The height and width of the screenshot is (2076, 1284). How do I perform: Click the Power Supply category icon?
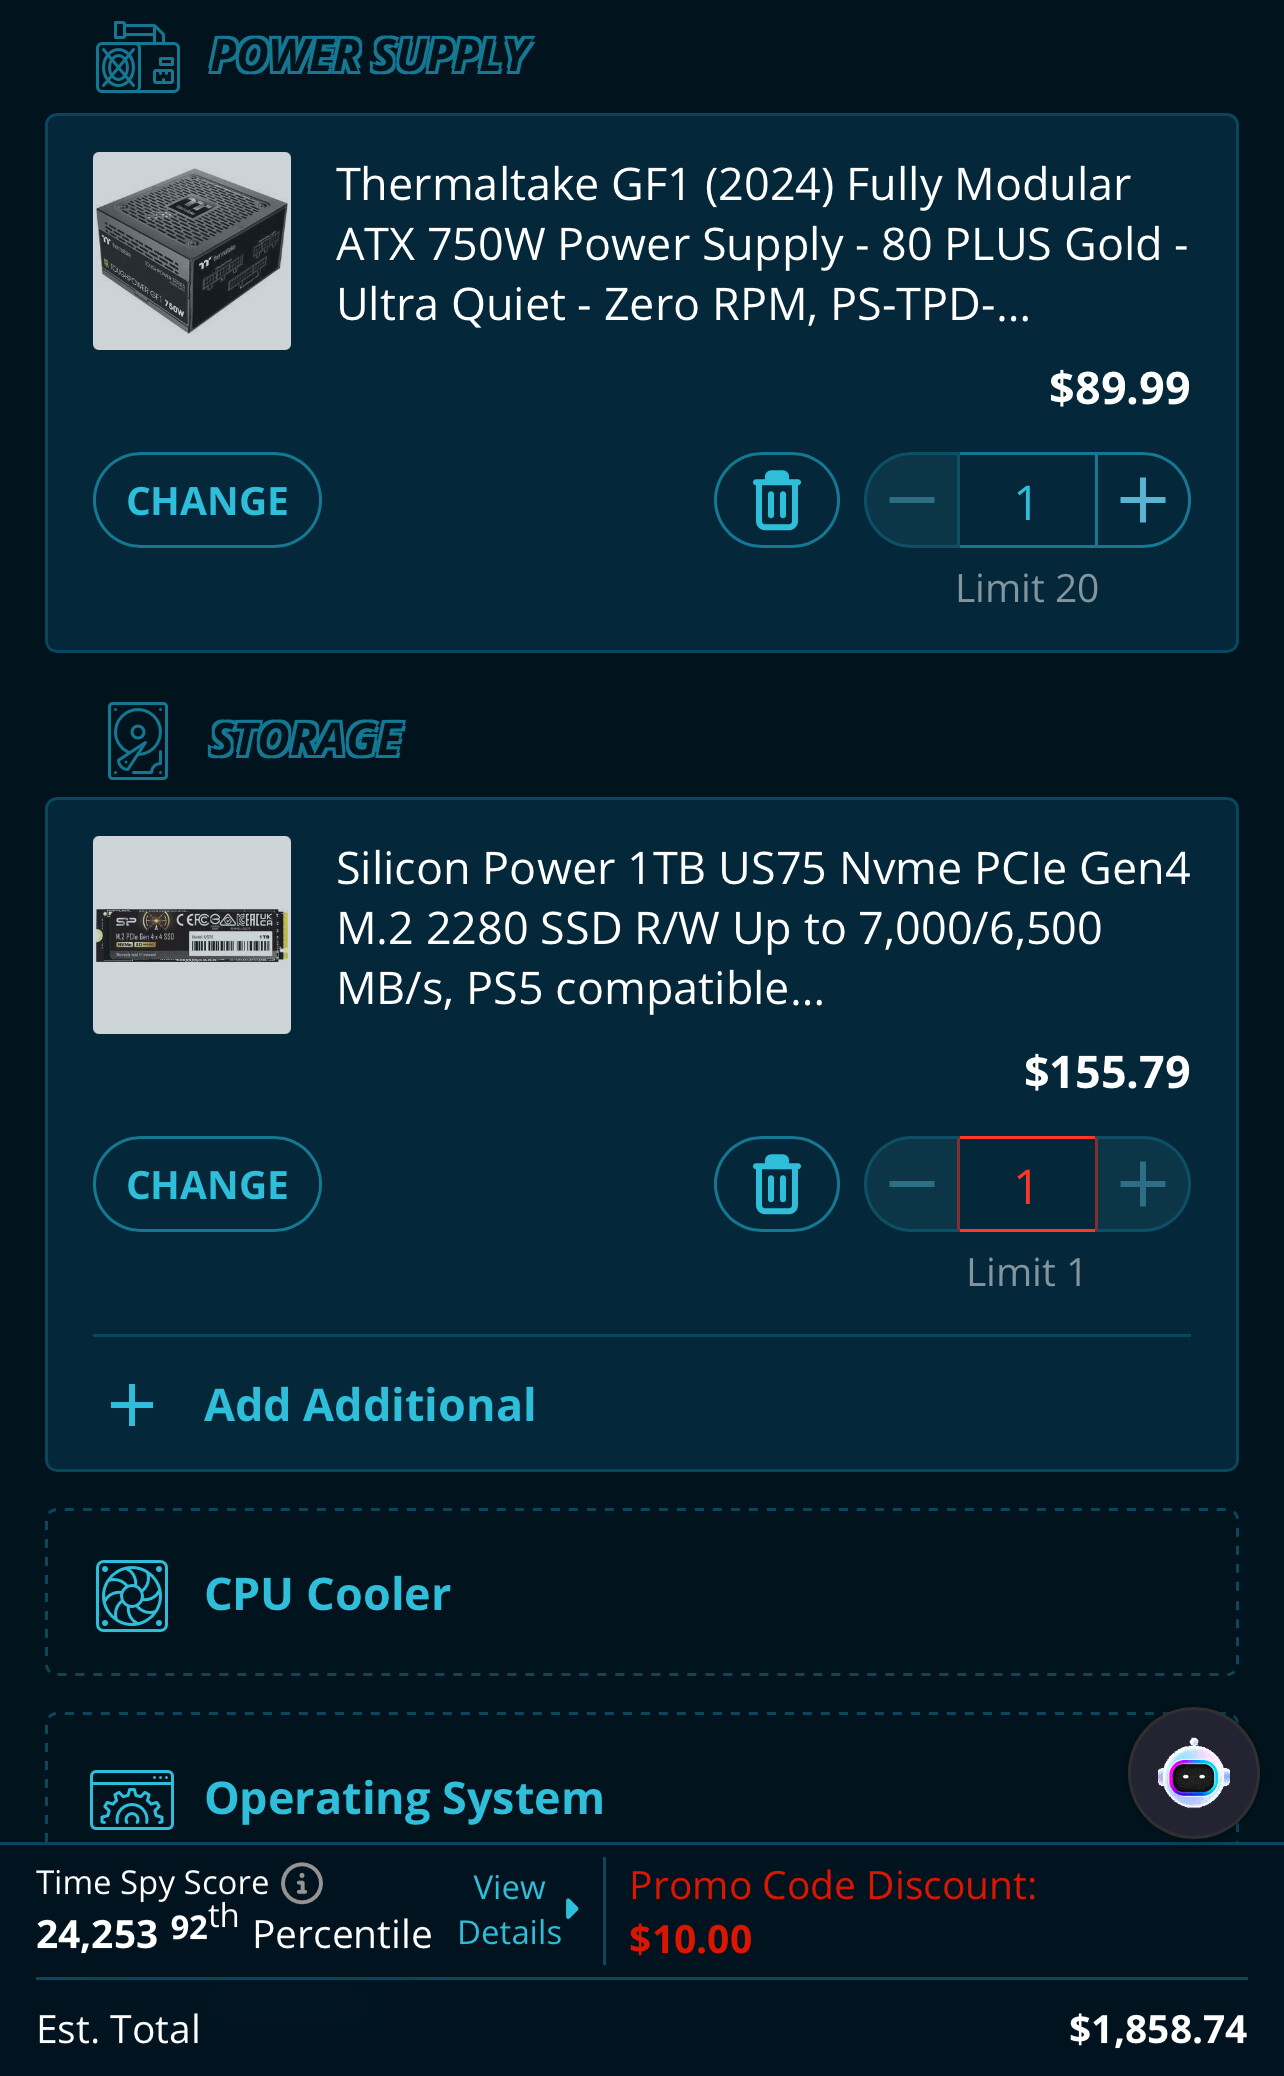[x=138, y=58]
